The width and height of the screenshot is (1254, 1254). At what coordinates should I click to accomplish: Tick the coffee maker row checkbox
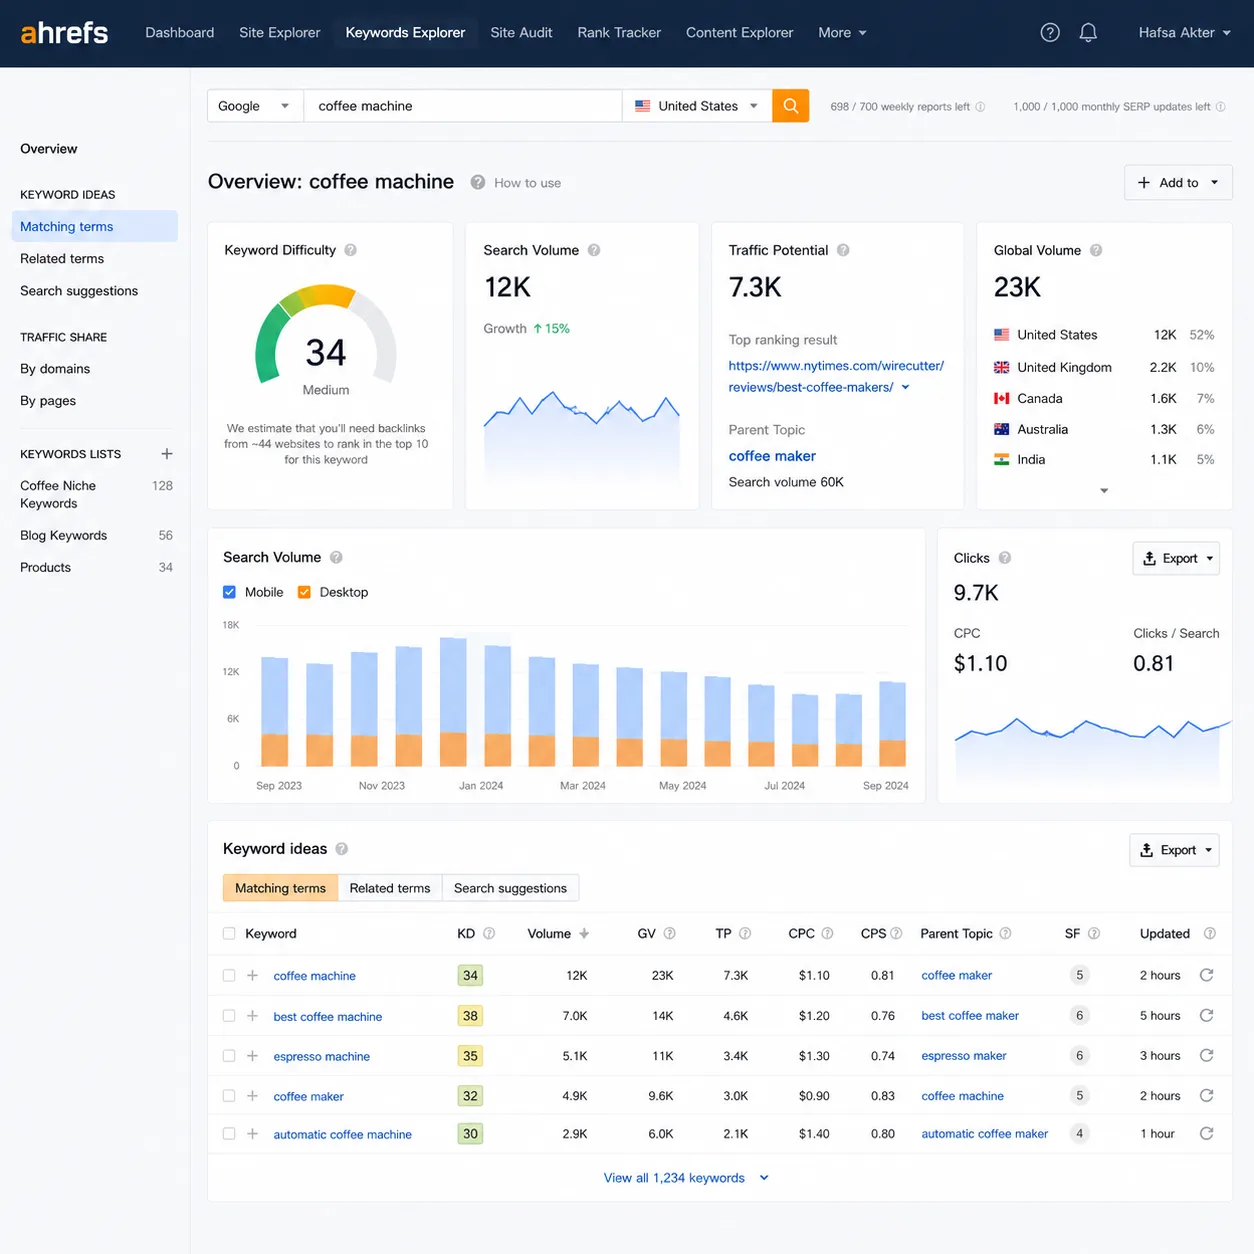229,1096
